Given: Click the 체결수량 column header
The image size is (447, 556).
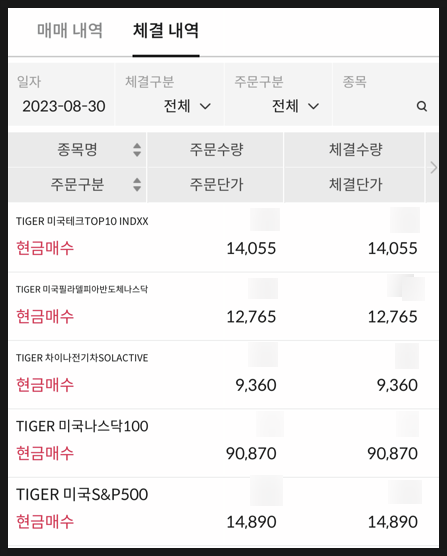Looking at the screenshot, I should tap(355, 150).
